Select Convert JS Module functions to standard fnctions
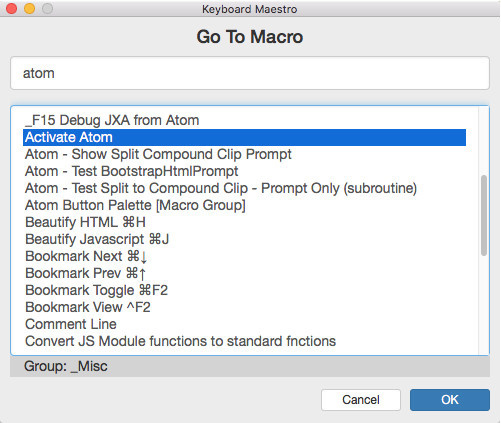 point(244,341)
